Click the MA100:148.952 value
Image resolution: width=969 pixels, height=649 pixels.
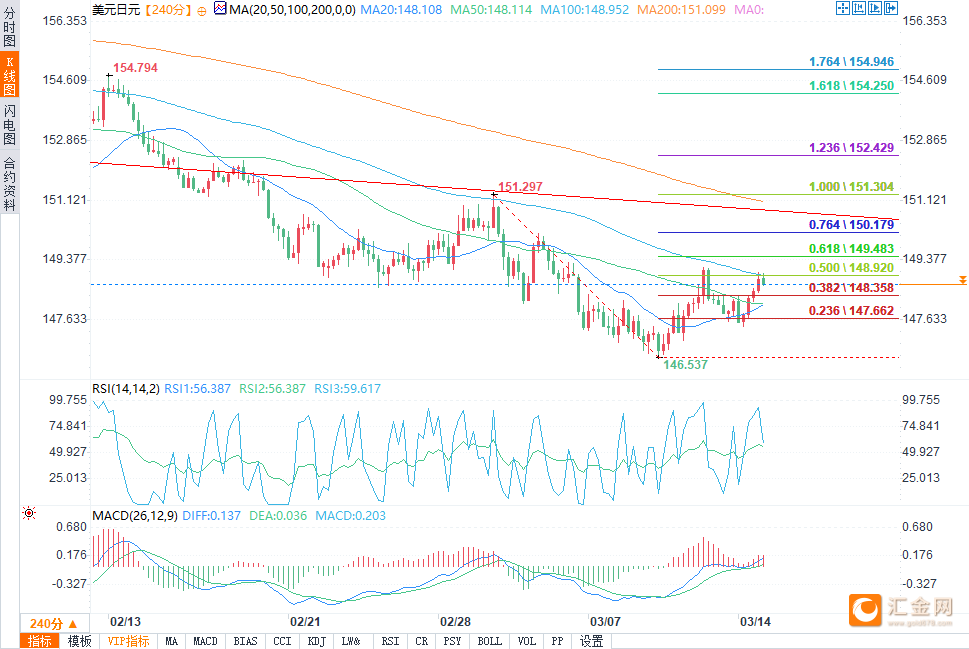point(585,10)
